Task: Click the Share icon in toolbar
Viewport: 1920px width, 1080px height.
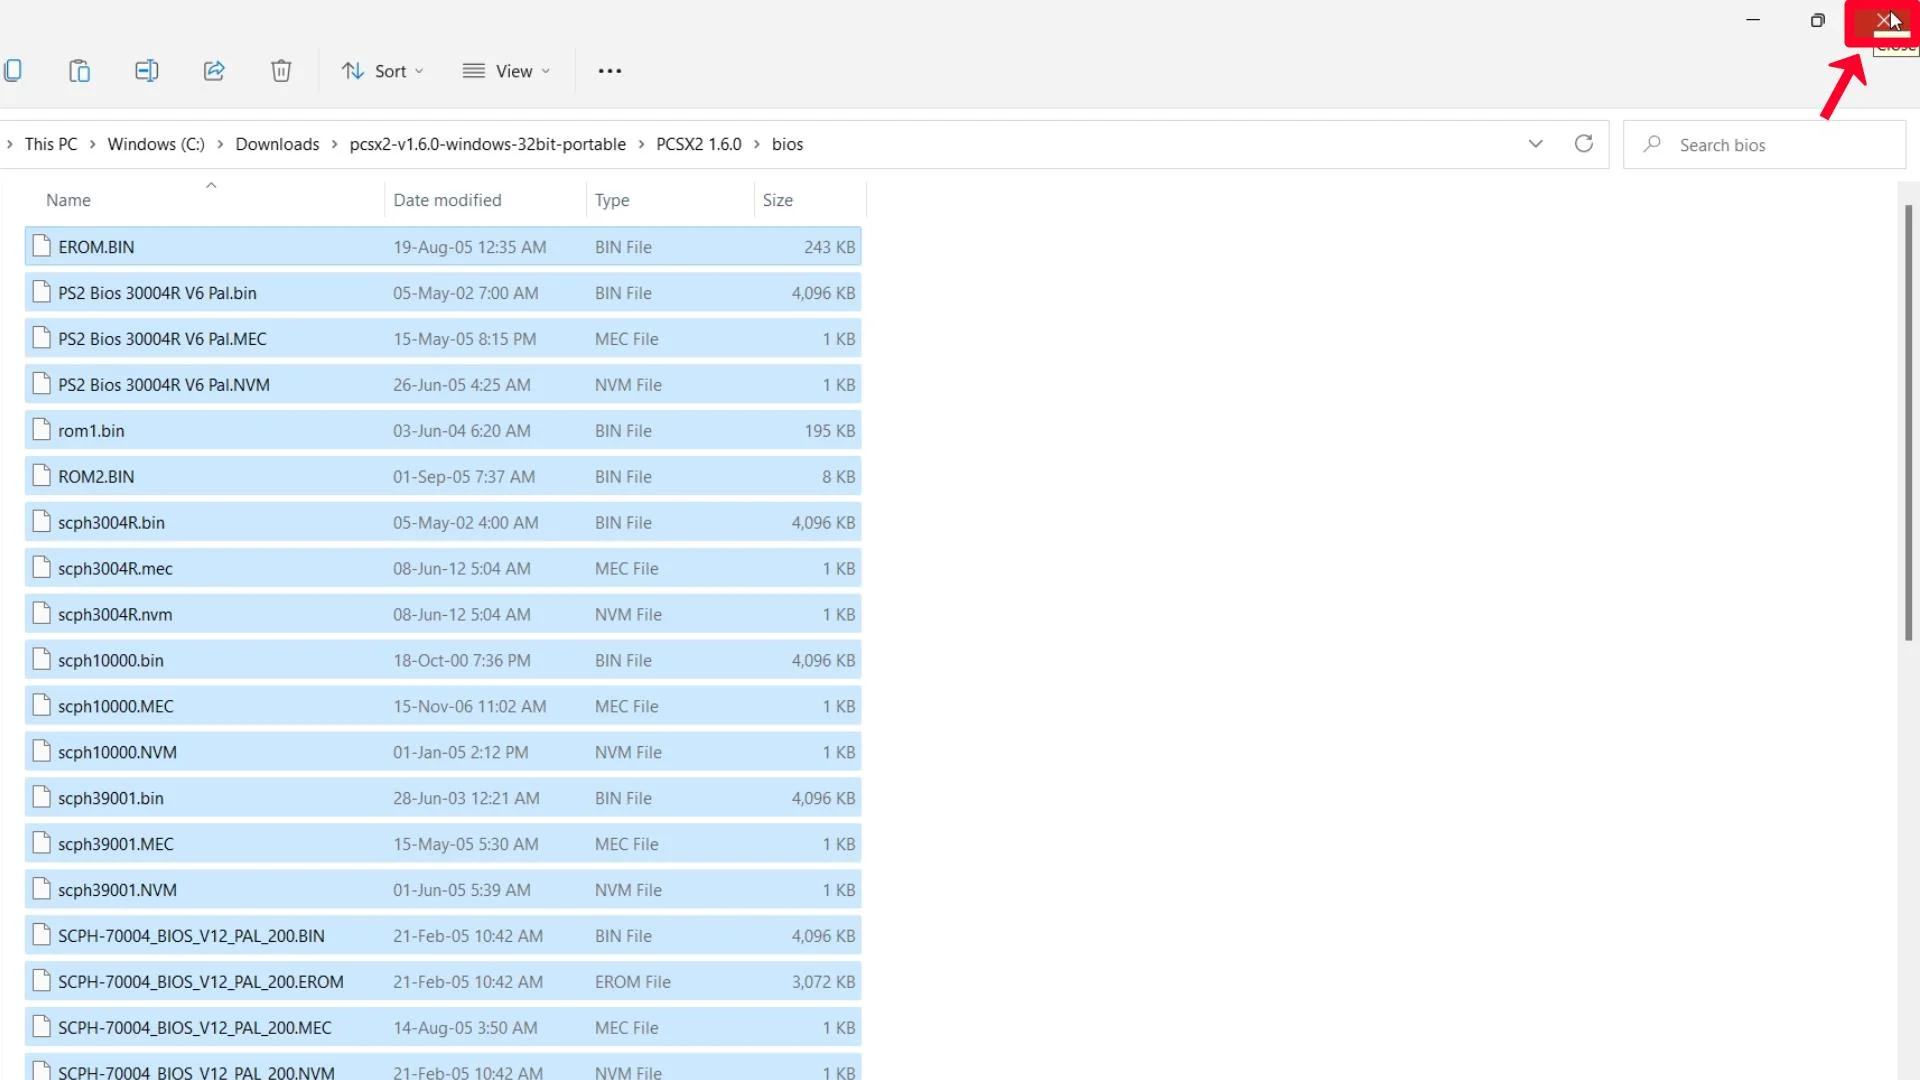Action: coord(214,71)
